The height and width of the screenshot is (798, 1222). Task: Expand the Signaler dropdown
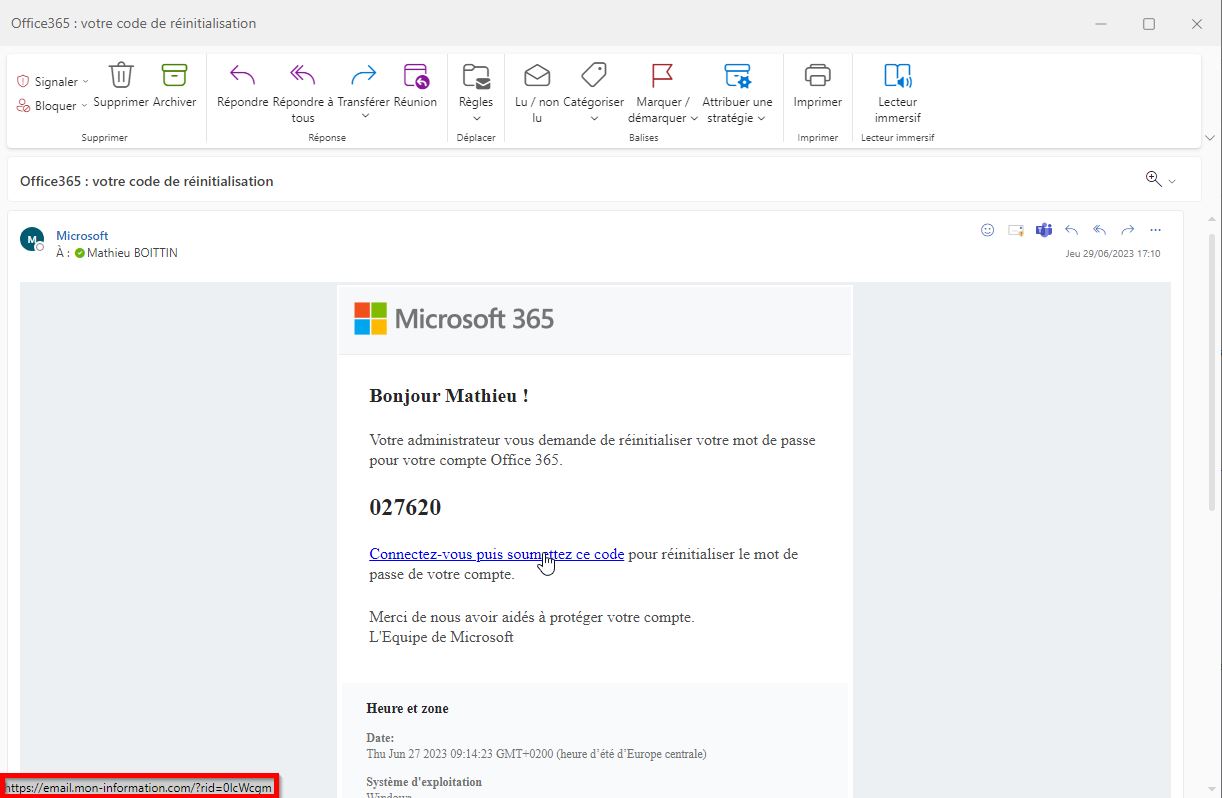coord(85,82)
